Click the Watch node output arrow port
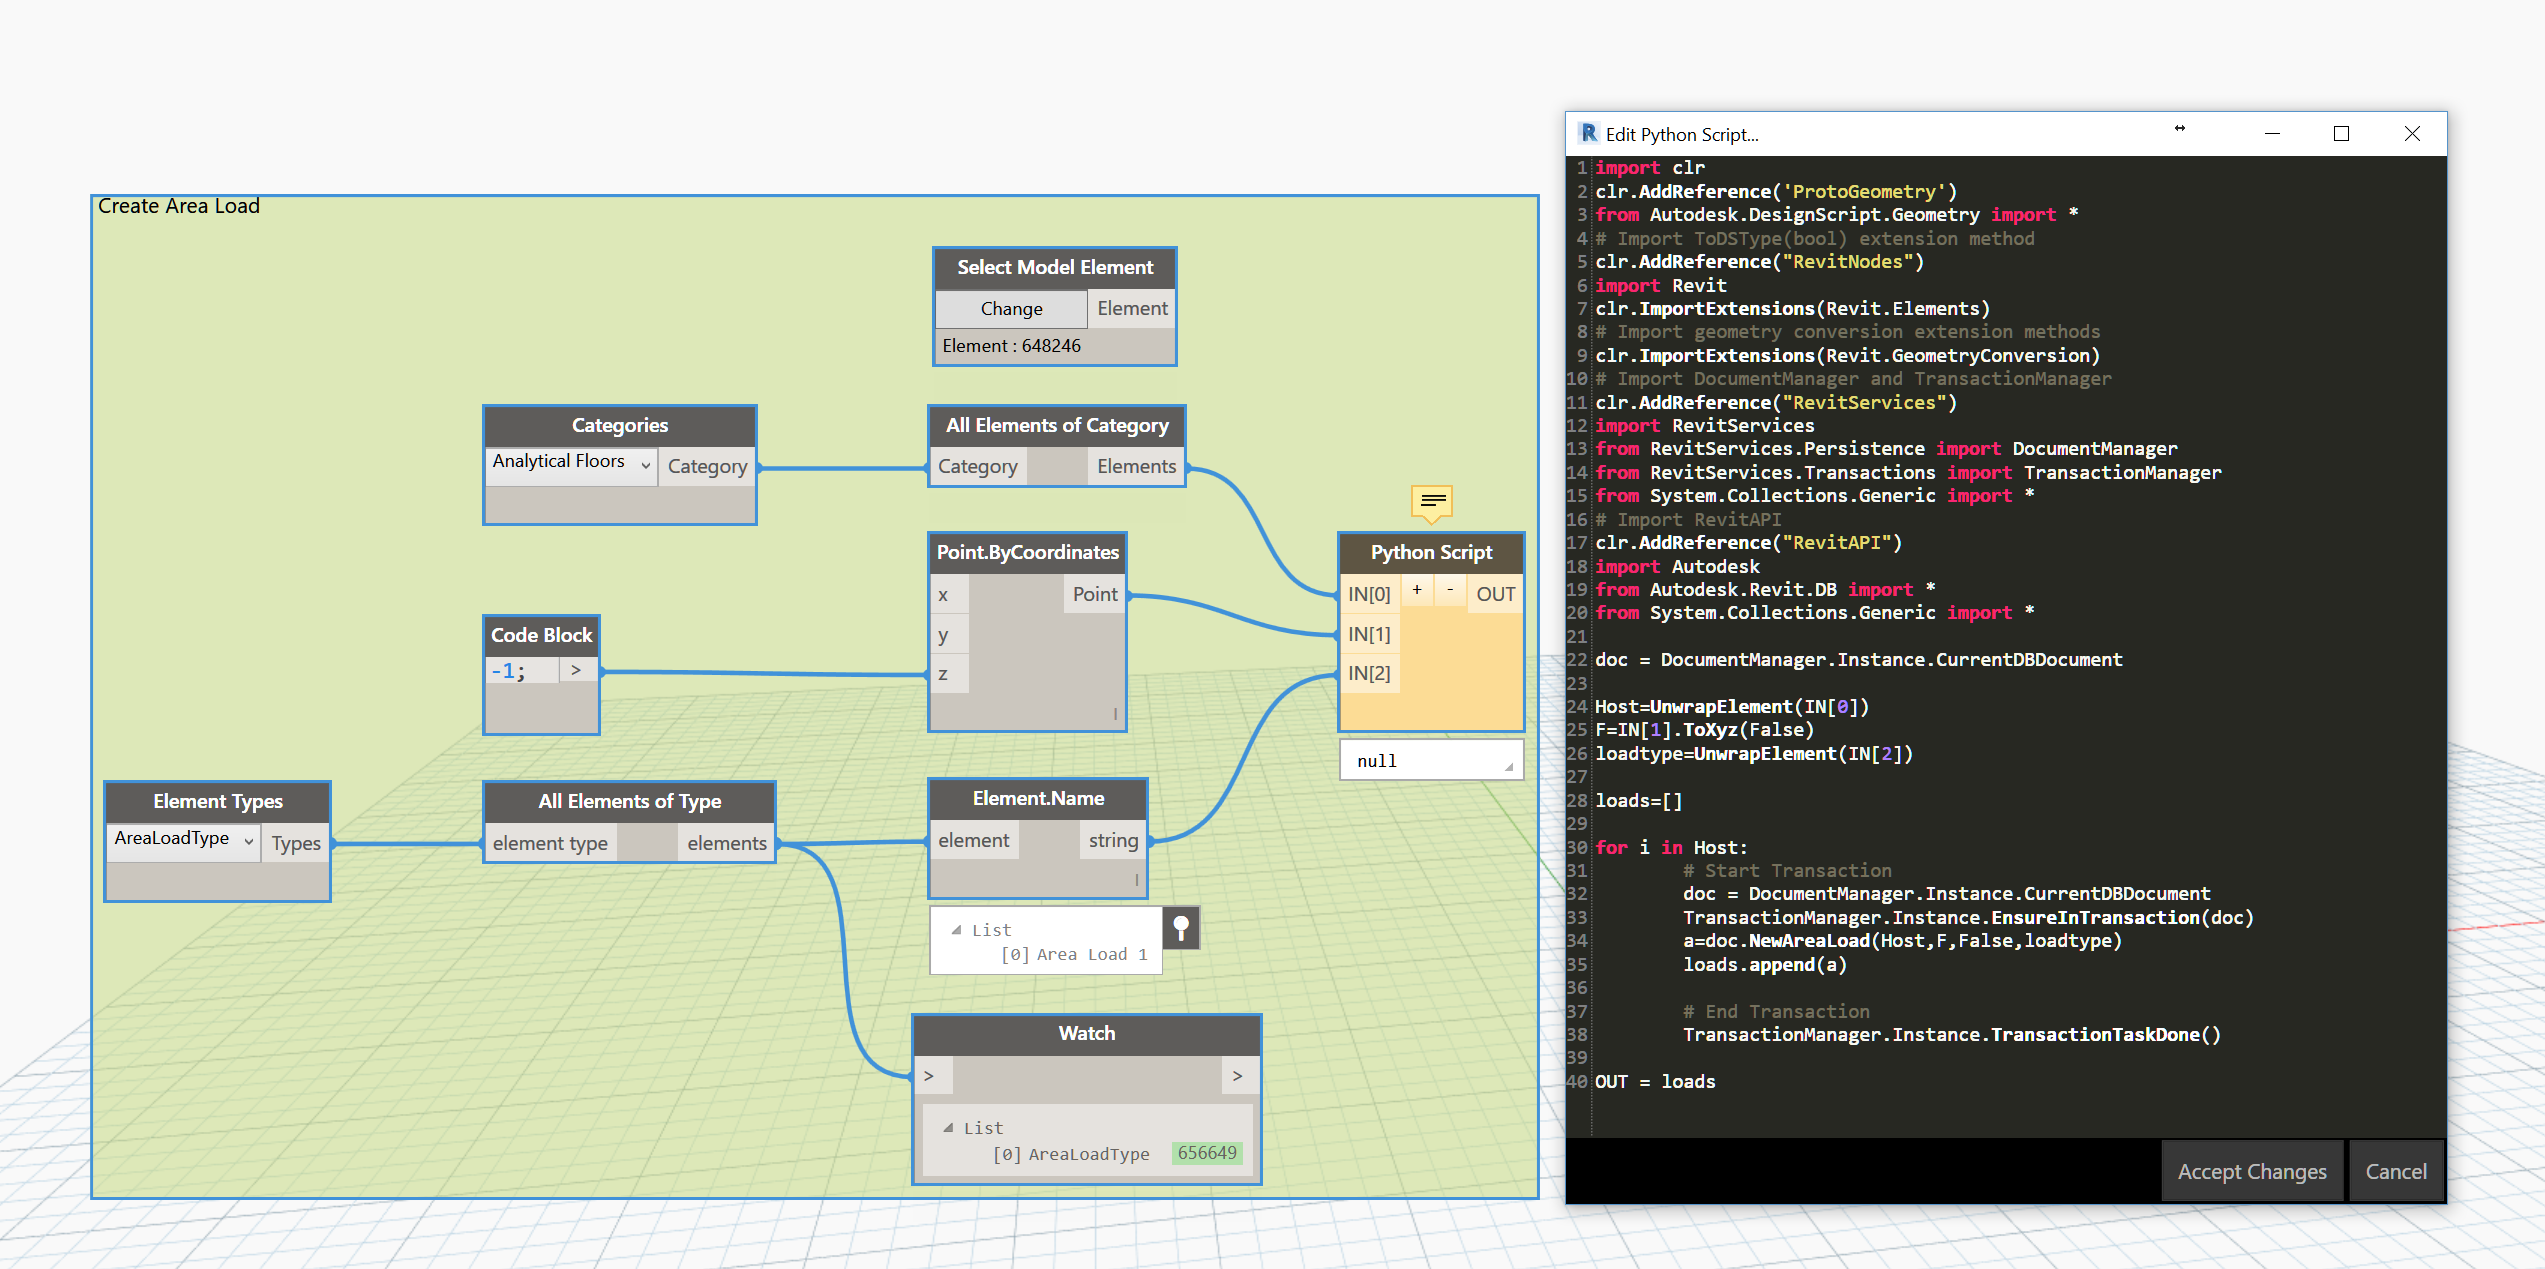The width and height of the screenshot is (2545, 1269). (1237, 1076)
